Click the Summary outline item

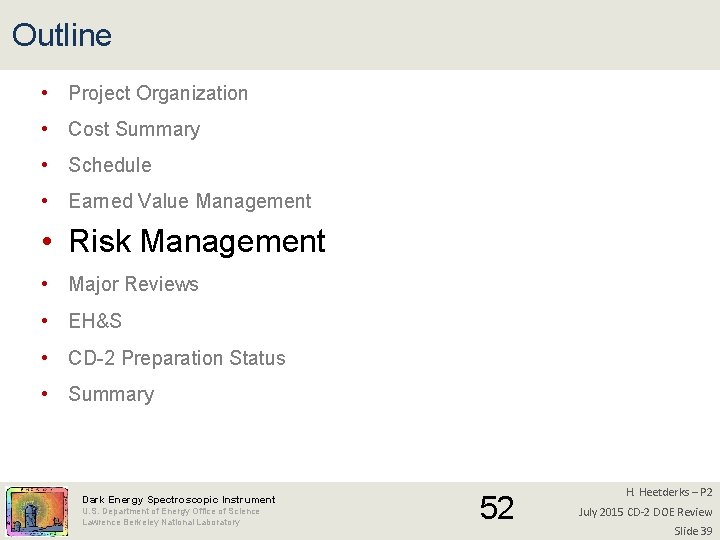(x=111, y=394)
